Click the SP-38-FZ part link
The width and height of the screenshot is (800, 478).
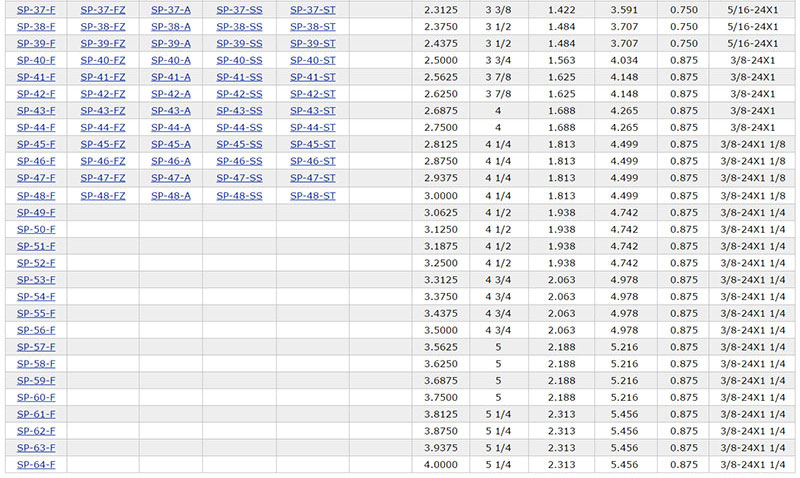click(103, 27)
